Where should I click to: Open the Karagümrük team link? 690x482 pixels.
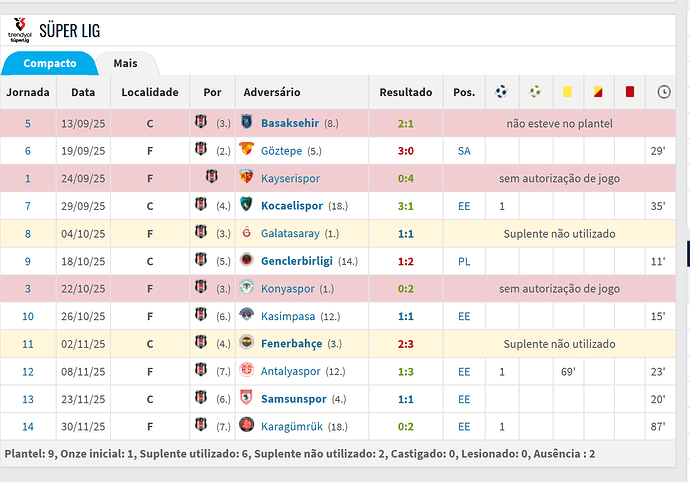(x=292, y=427)
